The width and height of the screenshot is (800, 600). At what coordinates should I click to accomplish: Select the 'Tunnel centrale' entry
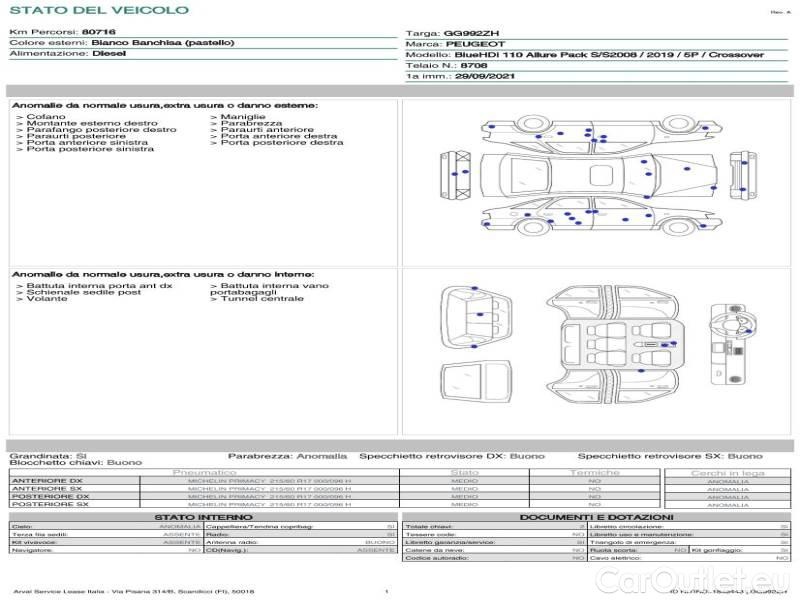[262, 298]
